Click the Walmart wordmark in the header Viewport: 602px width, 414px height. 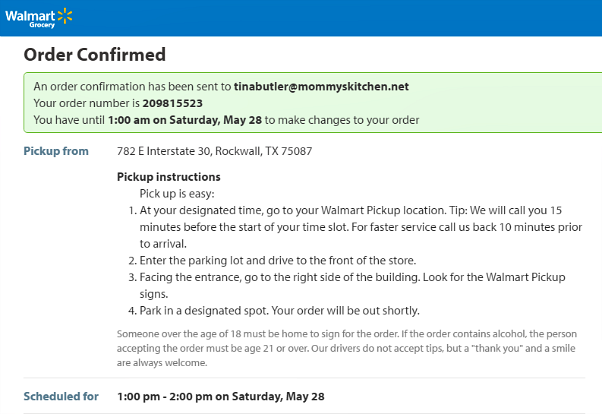tap(30, 14)
